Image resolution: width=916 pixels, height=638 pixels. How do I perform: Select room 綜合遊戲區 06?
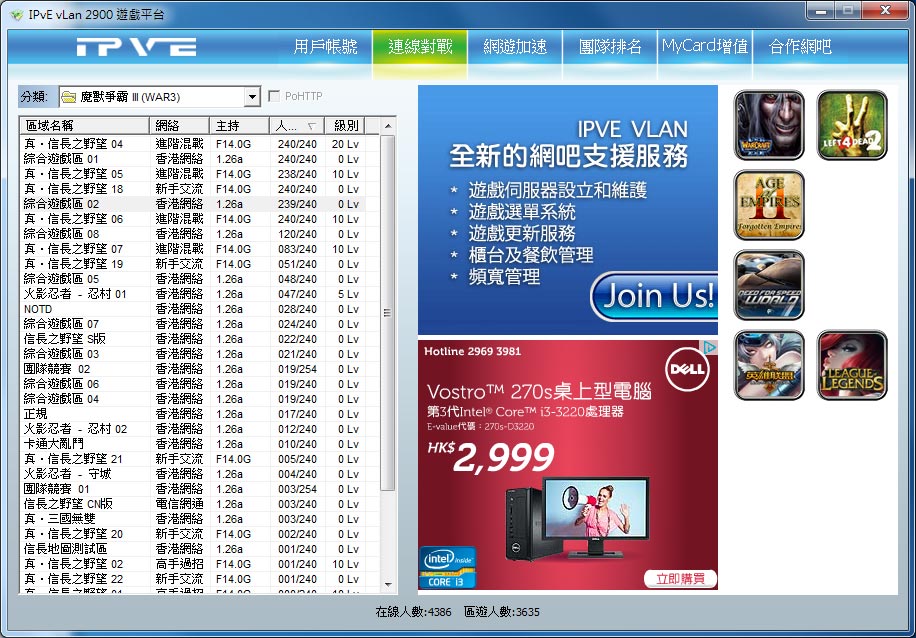pyautogui.click(x=192, y=384)
